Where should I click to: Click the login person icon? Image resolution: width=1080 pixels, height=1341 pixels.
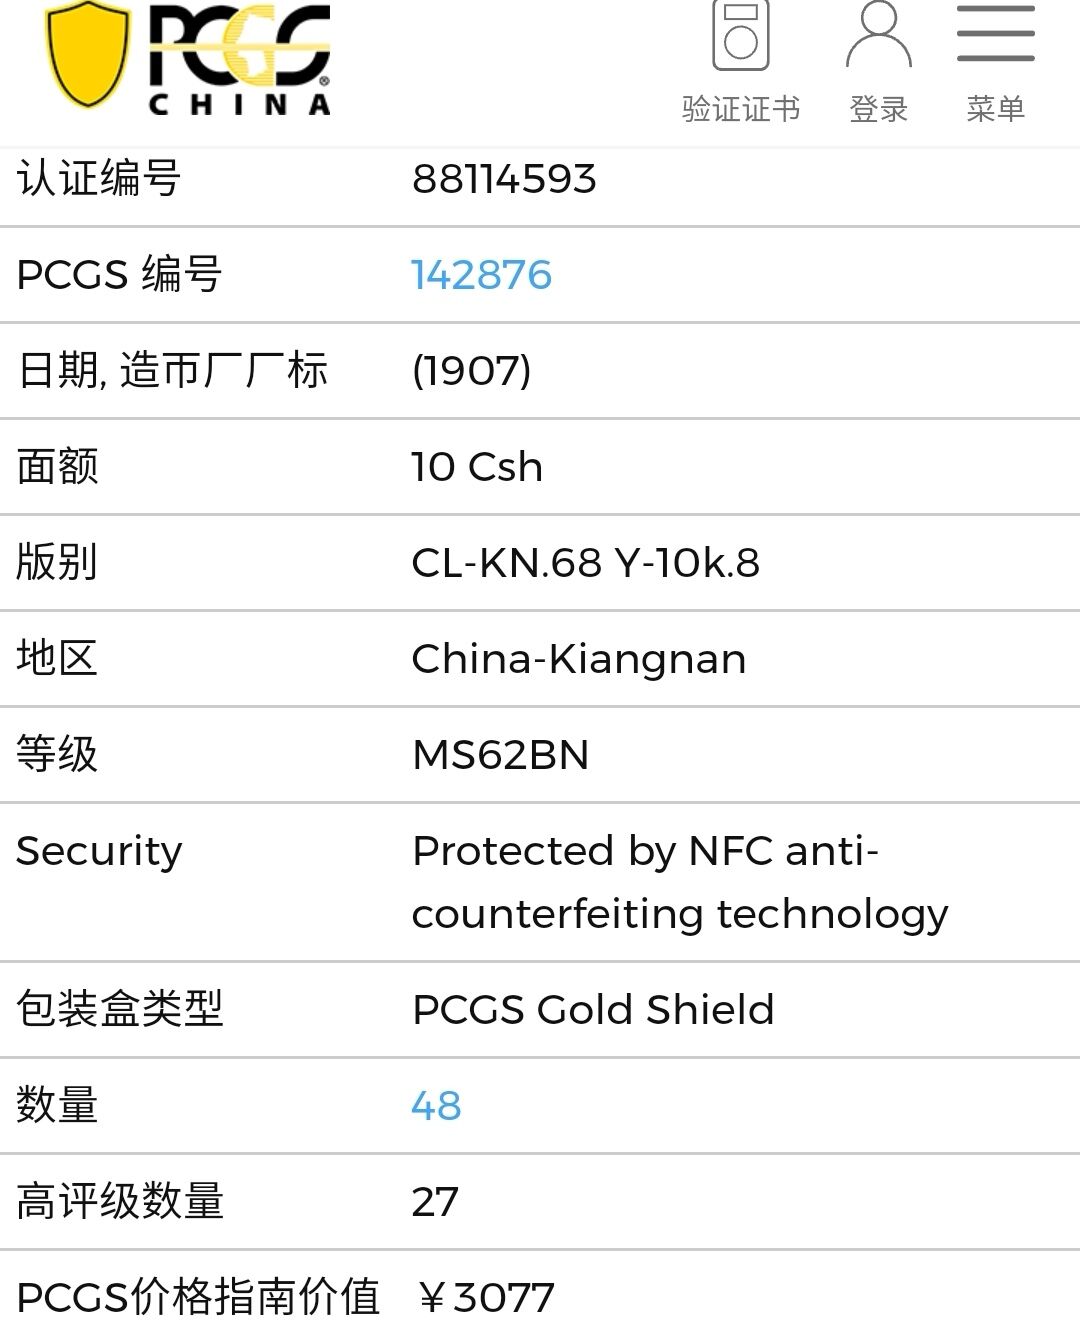[x=879, y=35]
